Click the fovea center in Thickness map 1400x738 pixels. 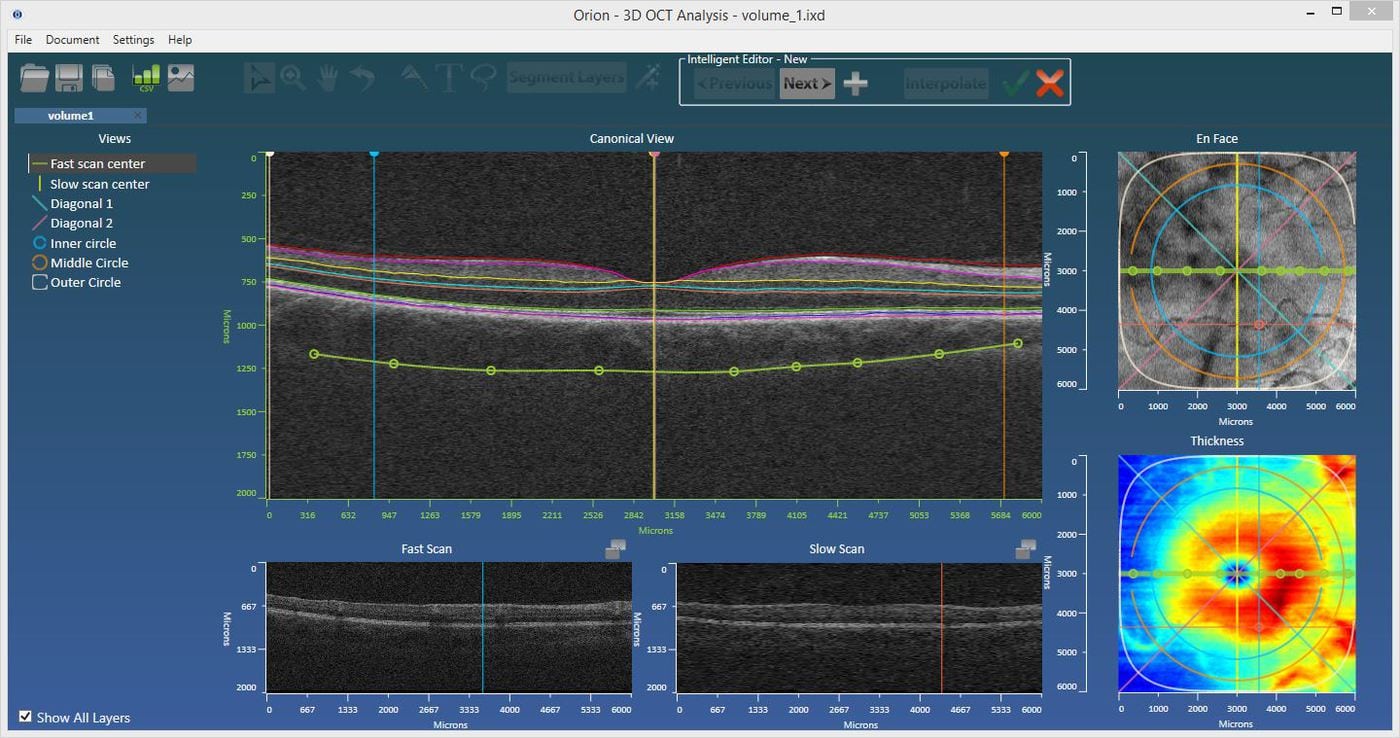1238,574
